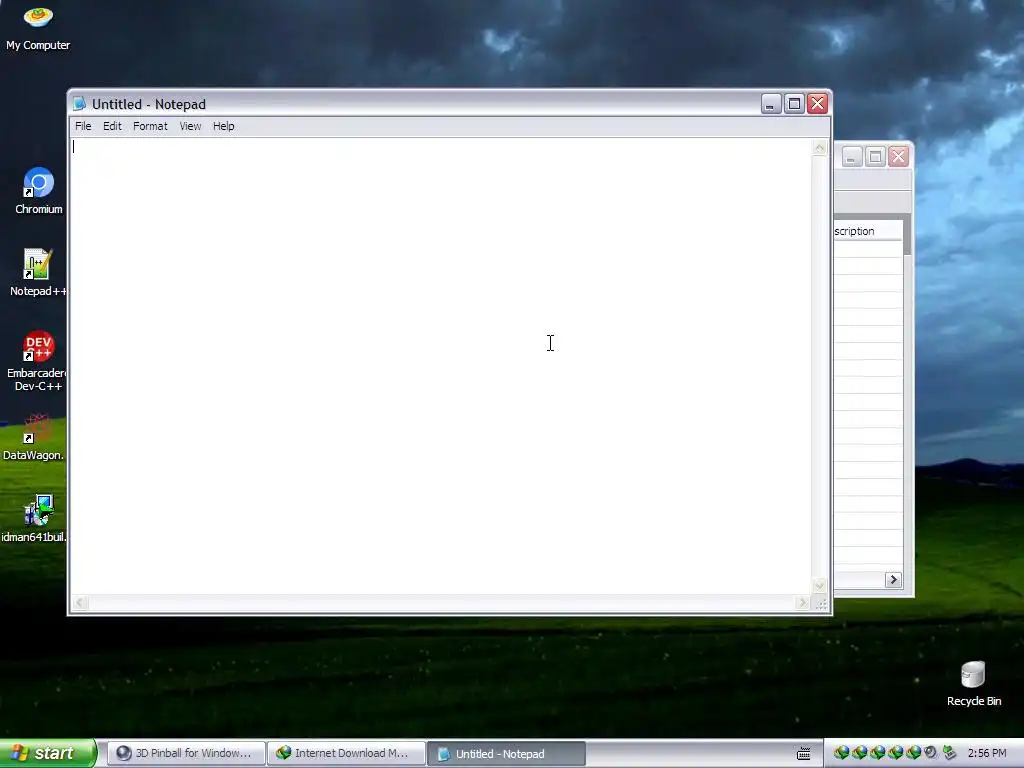Click the on-screen keyboard taskbar icon

point(803,754)
